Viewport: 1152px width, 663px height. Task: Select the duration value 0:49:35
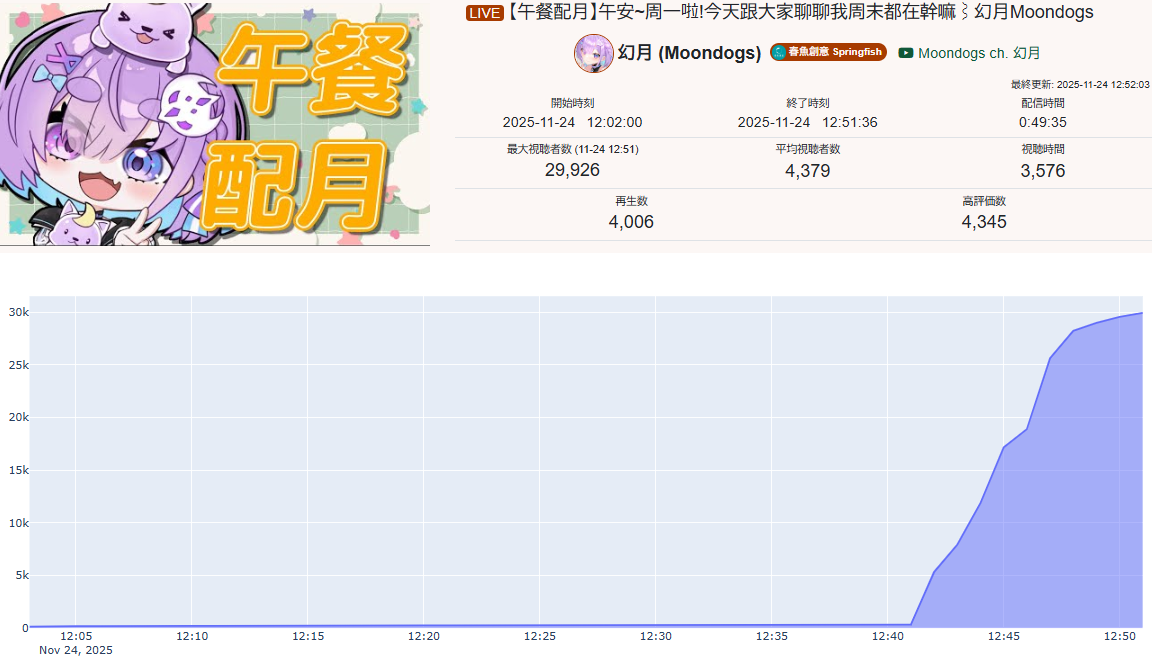tap(1043, 122)
